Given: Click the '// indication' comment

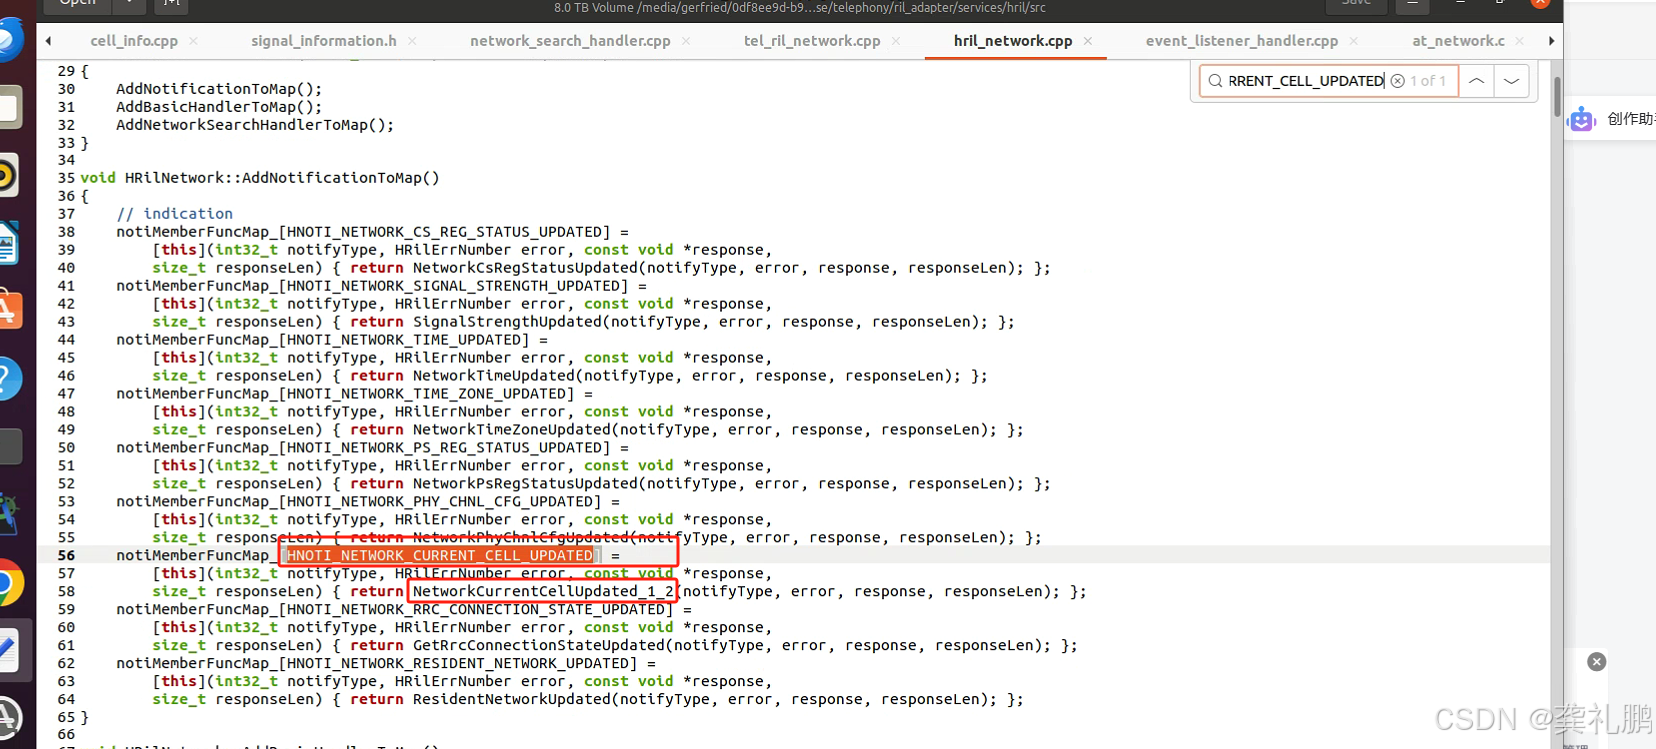Looking at the screenshot, I should pos(174,214).
